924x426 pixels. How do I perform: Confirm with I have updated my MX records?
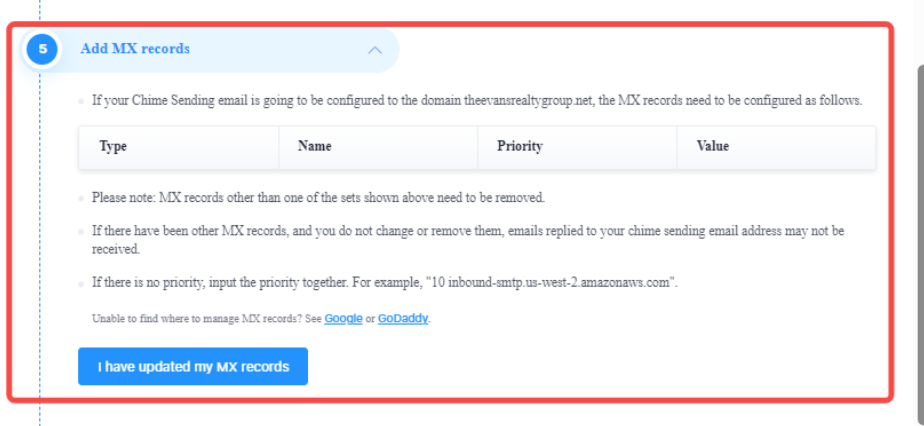click(x=193, y=366)
